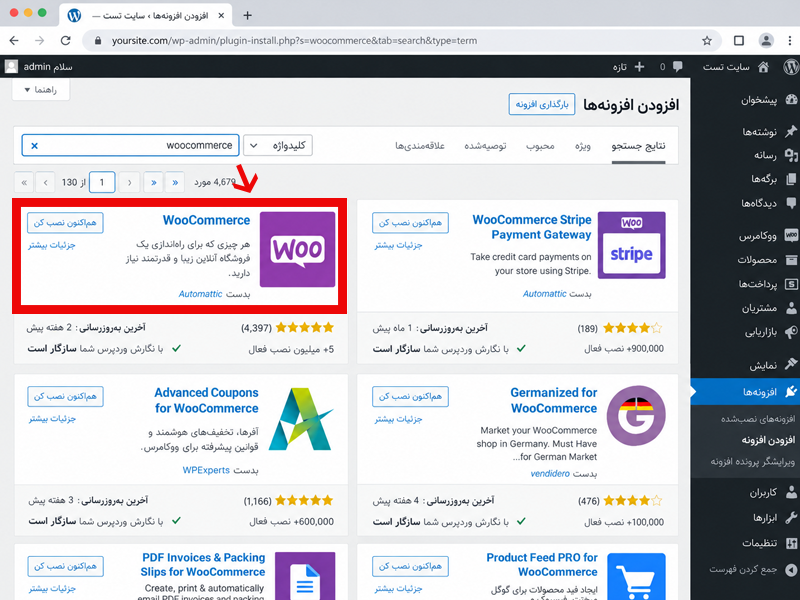Click the admin avatar in admin bar

coord(11,66)
